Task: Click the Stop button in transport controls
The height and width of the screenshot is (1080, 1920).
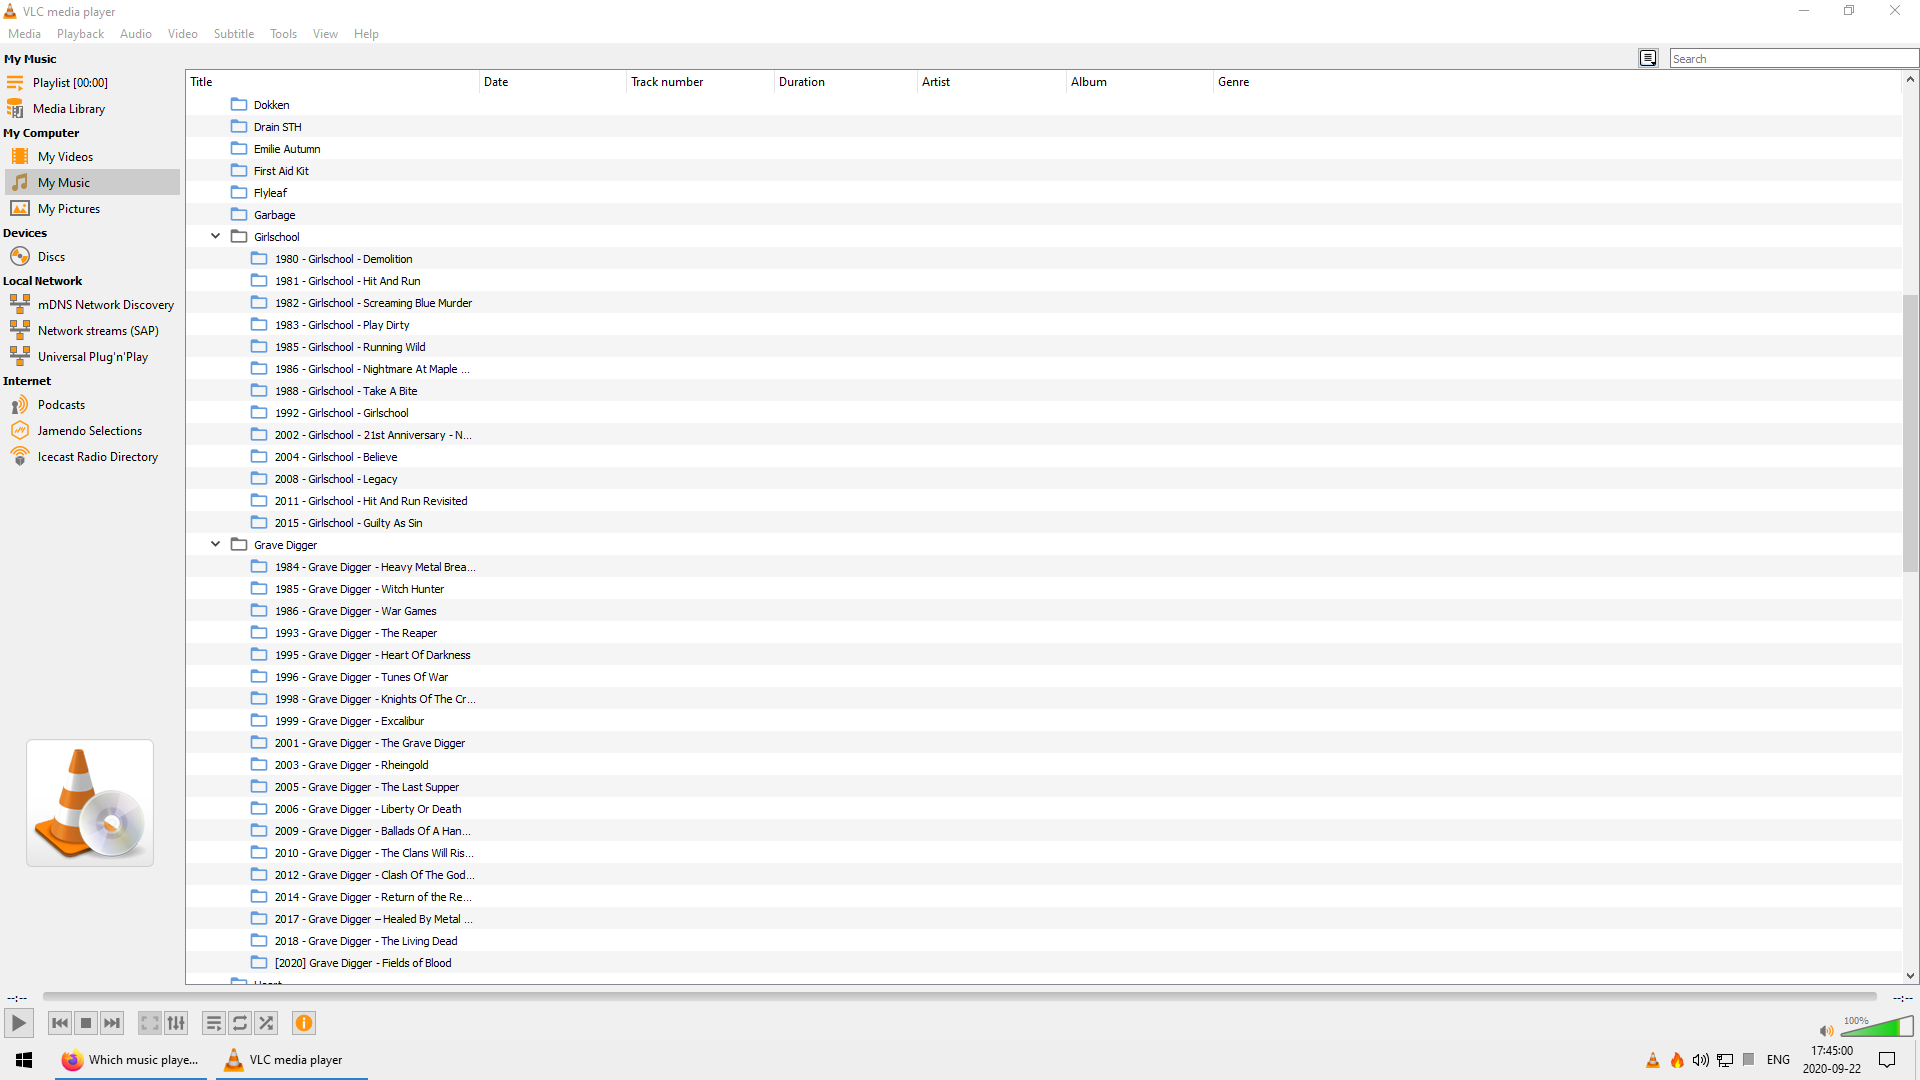Action: coord(86,1022)
